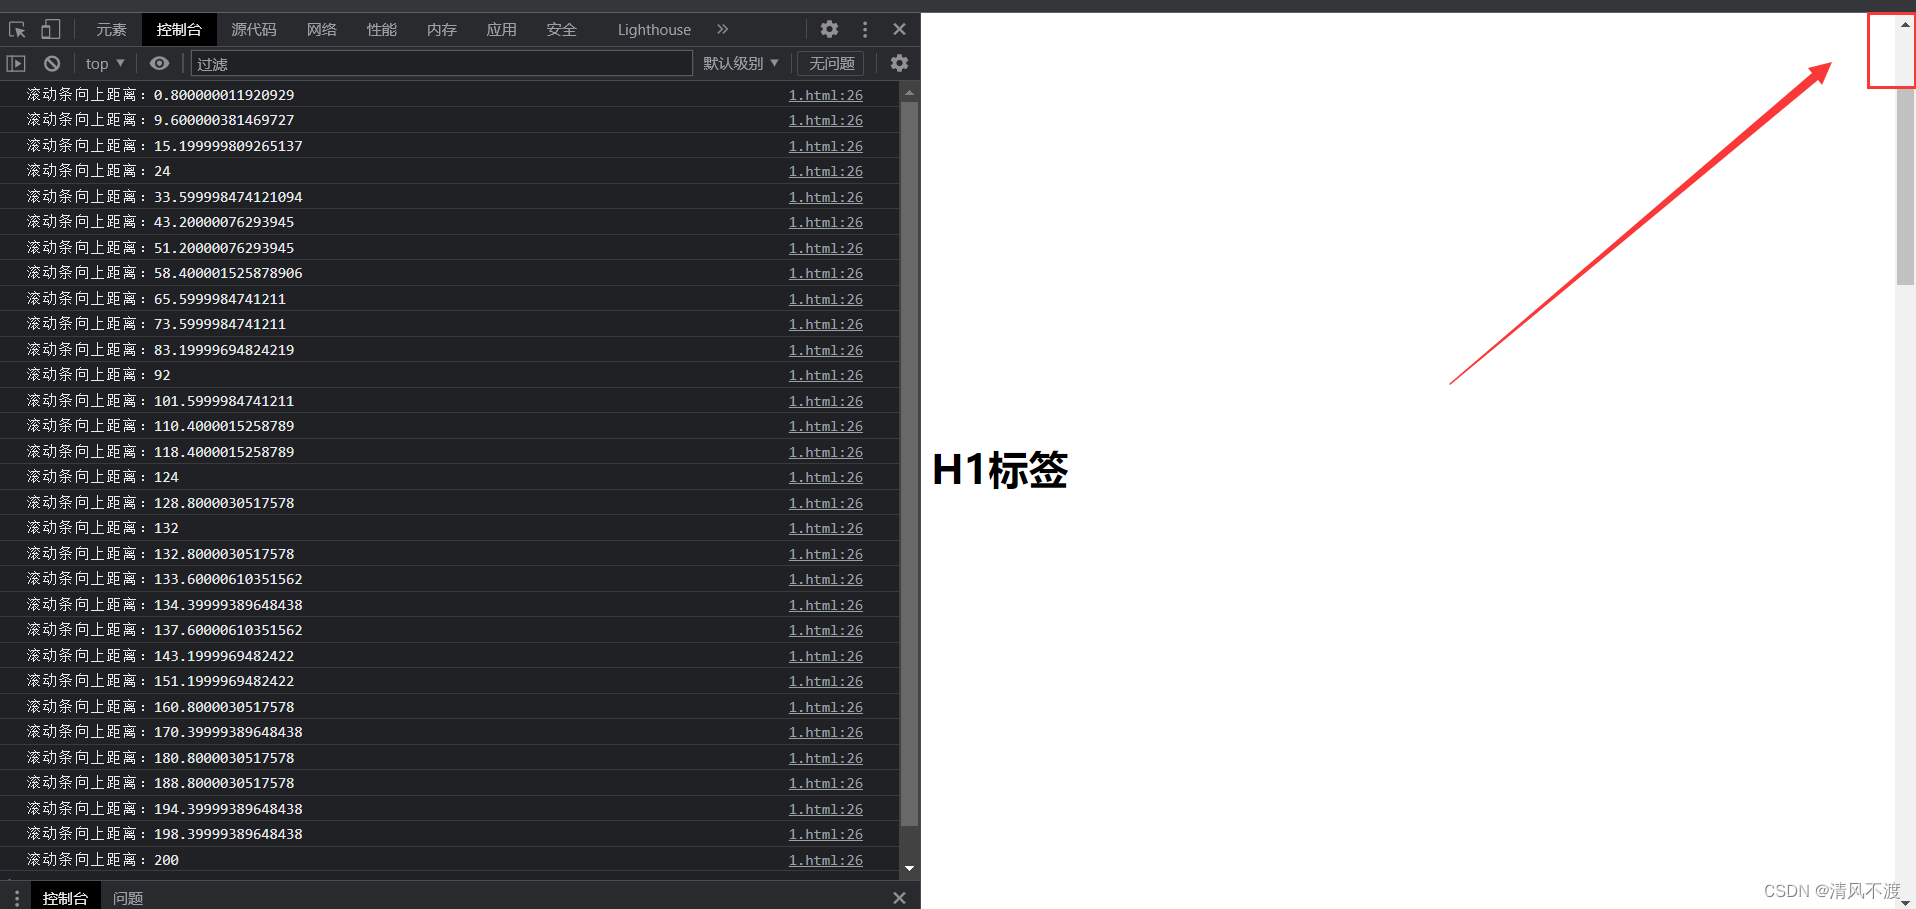The height and width of the screenshot is (909, 1916).
Task: Open DevTools settings gear icon
Action: point(829,30)
